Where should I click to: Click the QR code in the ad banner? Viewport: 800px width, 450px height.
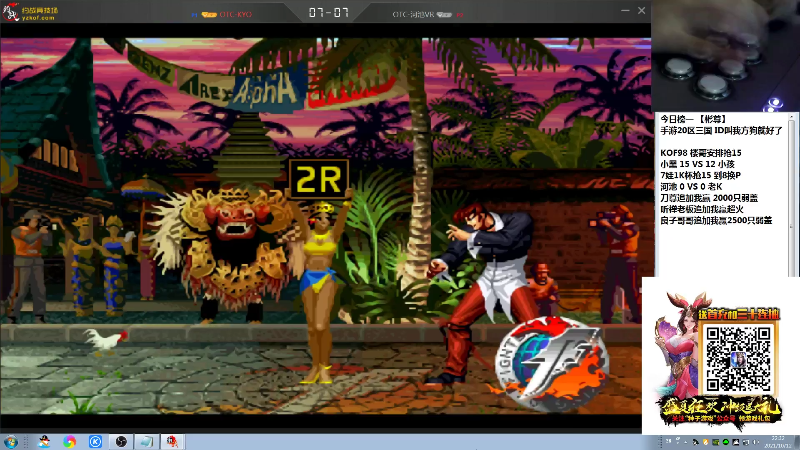pos(738,359)
